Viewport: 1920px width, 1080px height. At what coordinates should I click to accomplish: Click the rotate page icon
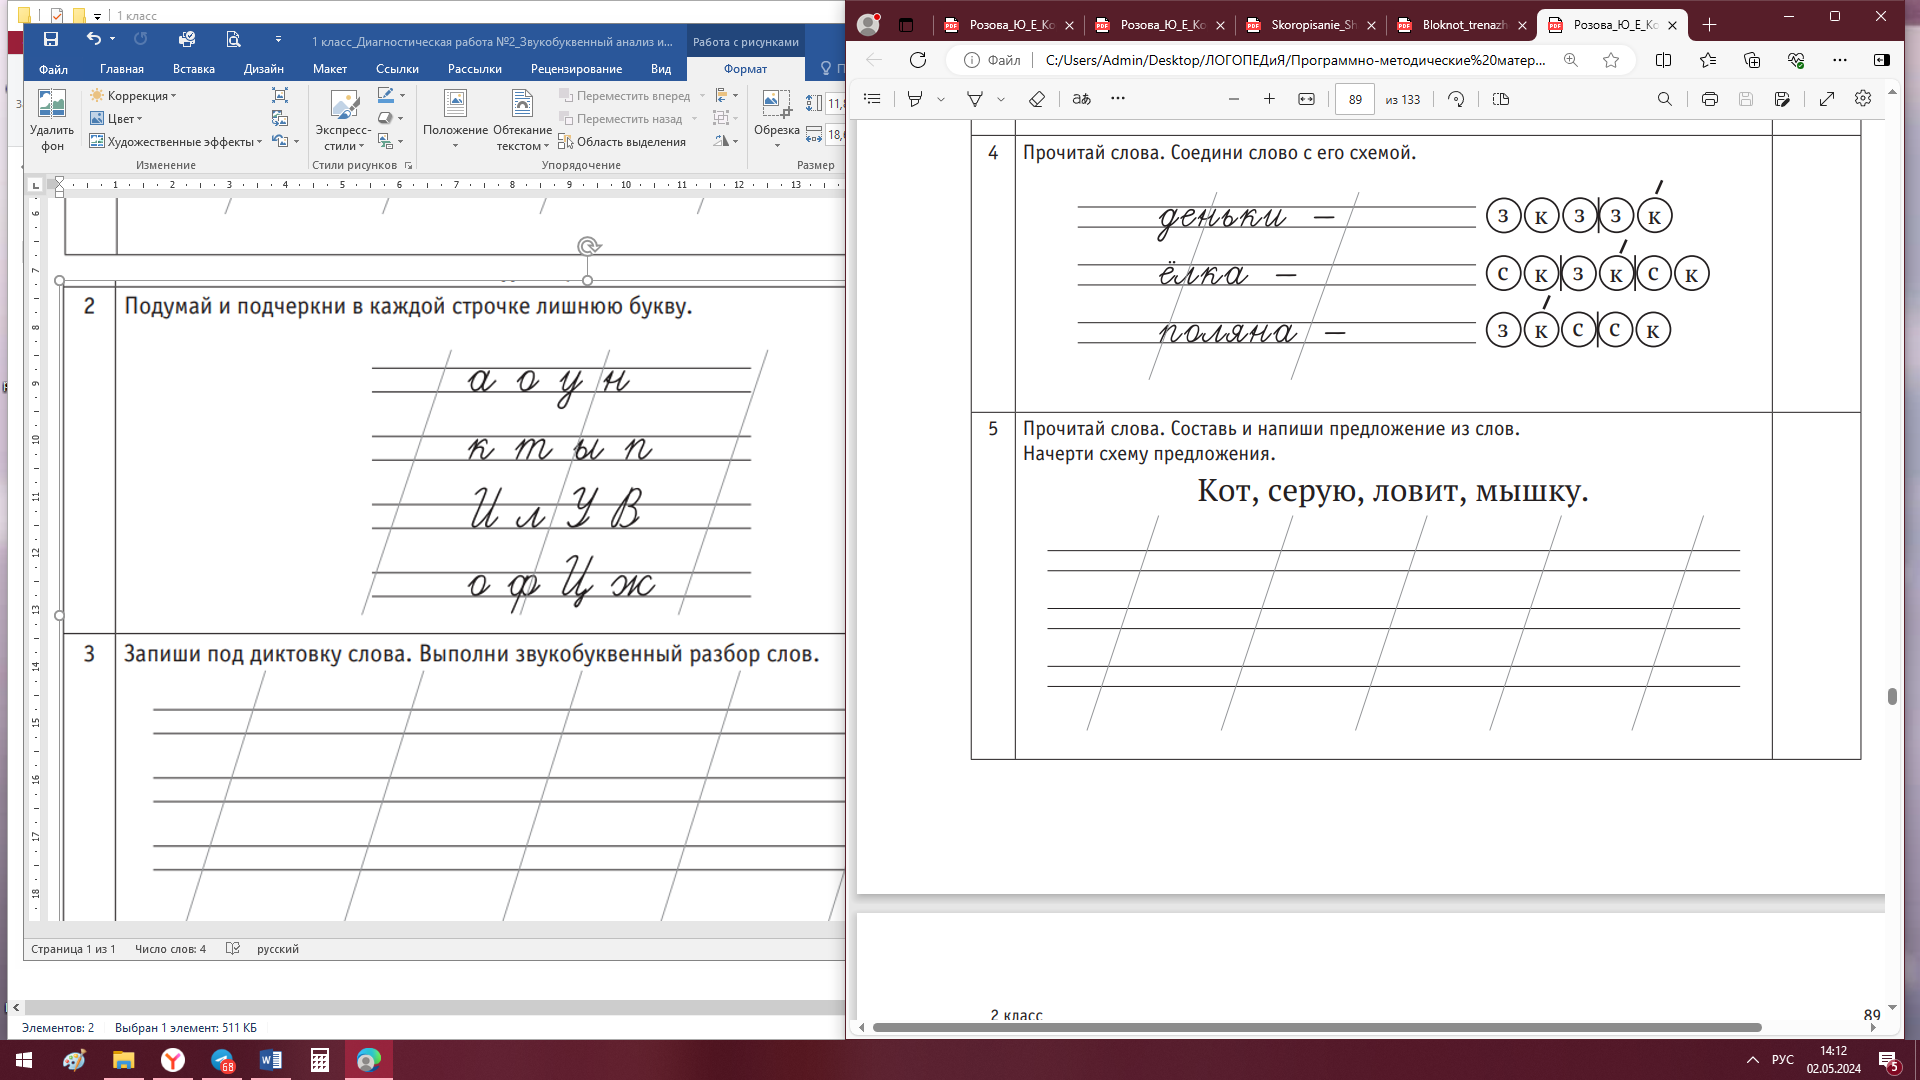pyautogui.click(x=1456, y=99)
